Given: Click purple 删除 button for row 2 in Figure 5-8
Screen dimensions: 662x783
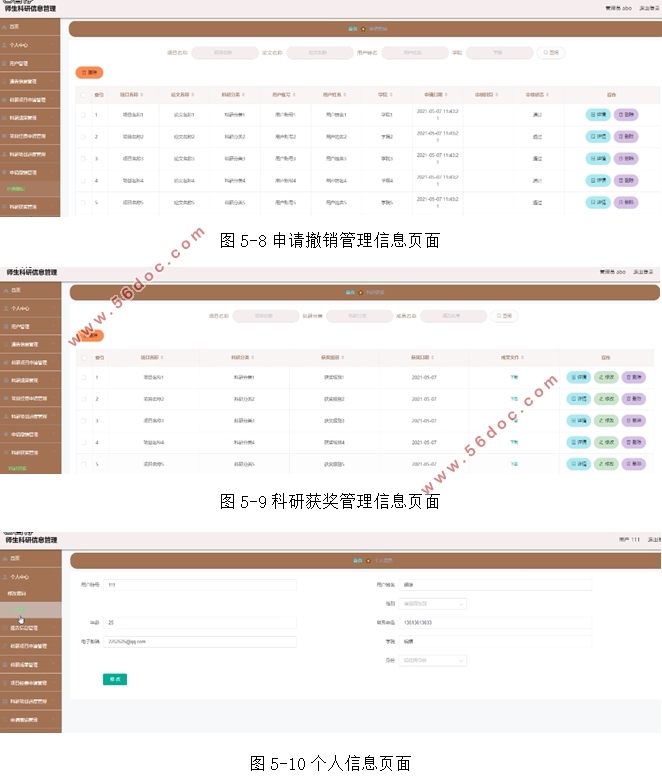Looking at the screenshot, I should point(626,137).
